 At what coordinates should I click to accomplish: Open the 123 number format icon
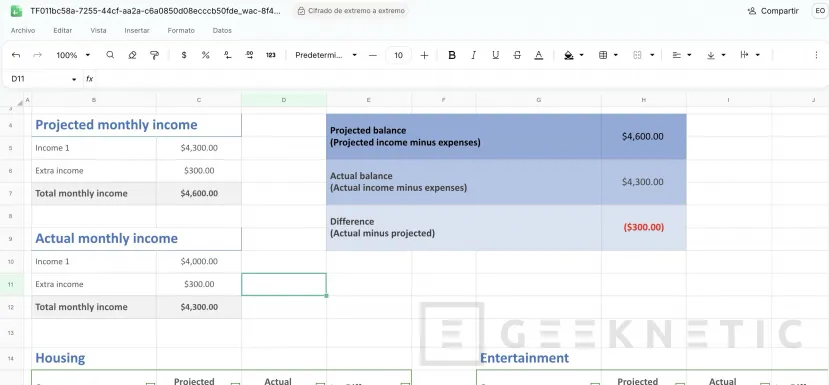pos(271,55)
